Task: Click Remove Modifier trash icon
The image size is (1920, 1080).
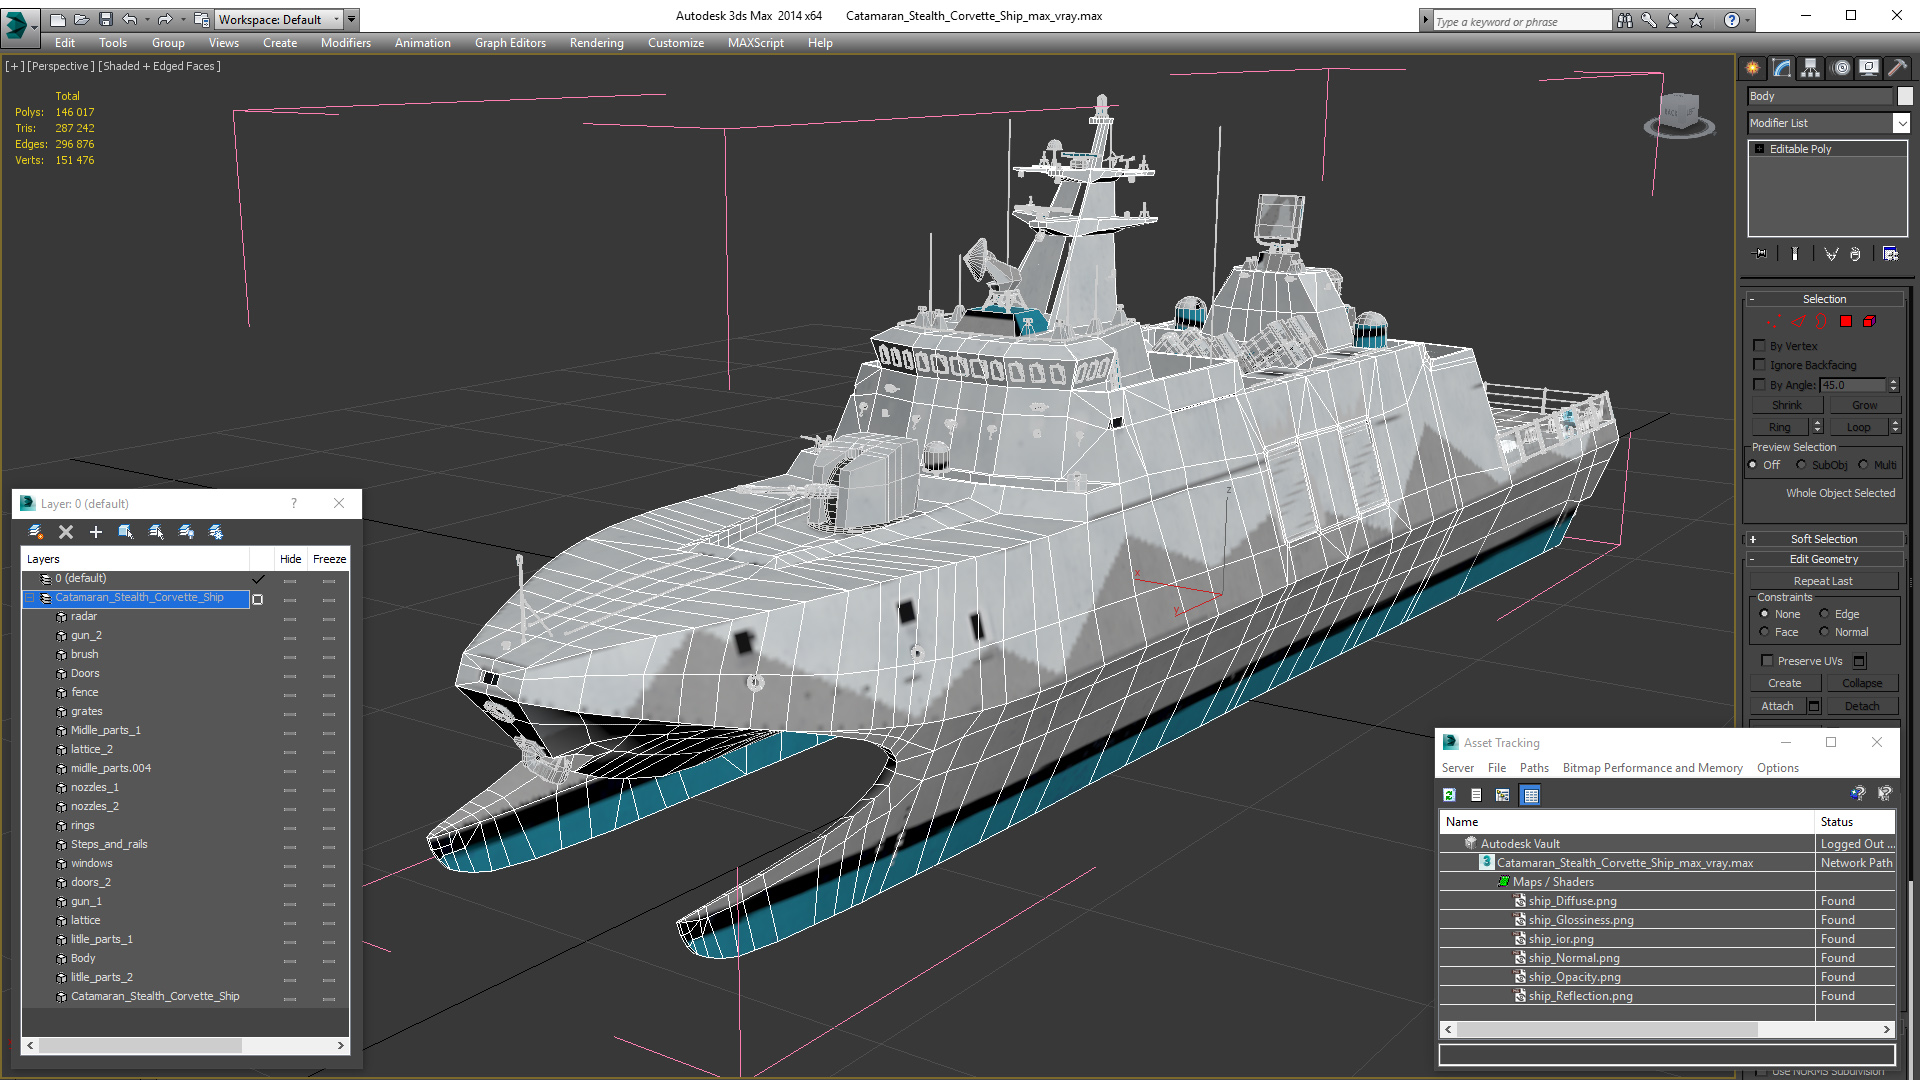Action: 1856,254
